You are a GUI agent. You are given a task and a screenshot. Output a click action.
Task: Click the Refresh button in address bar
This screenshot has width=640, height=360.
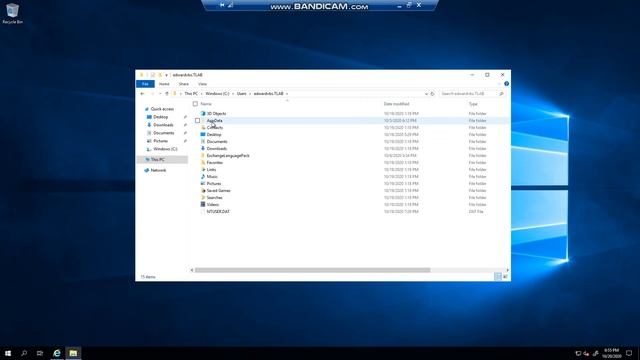[433, 94]
